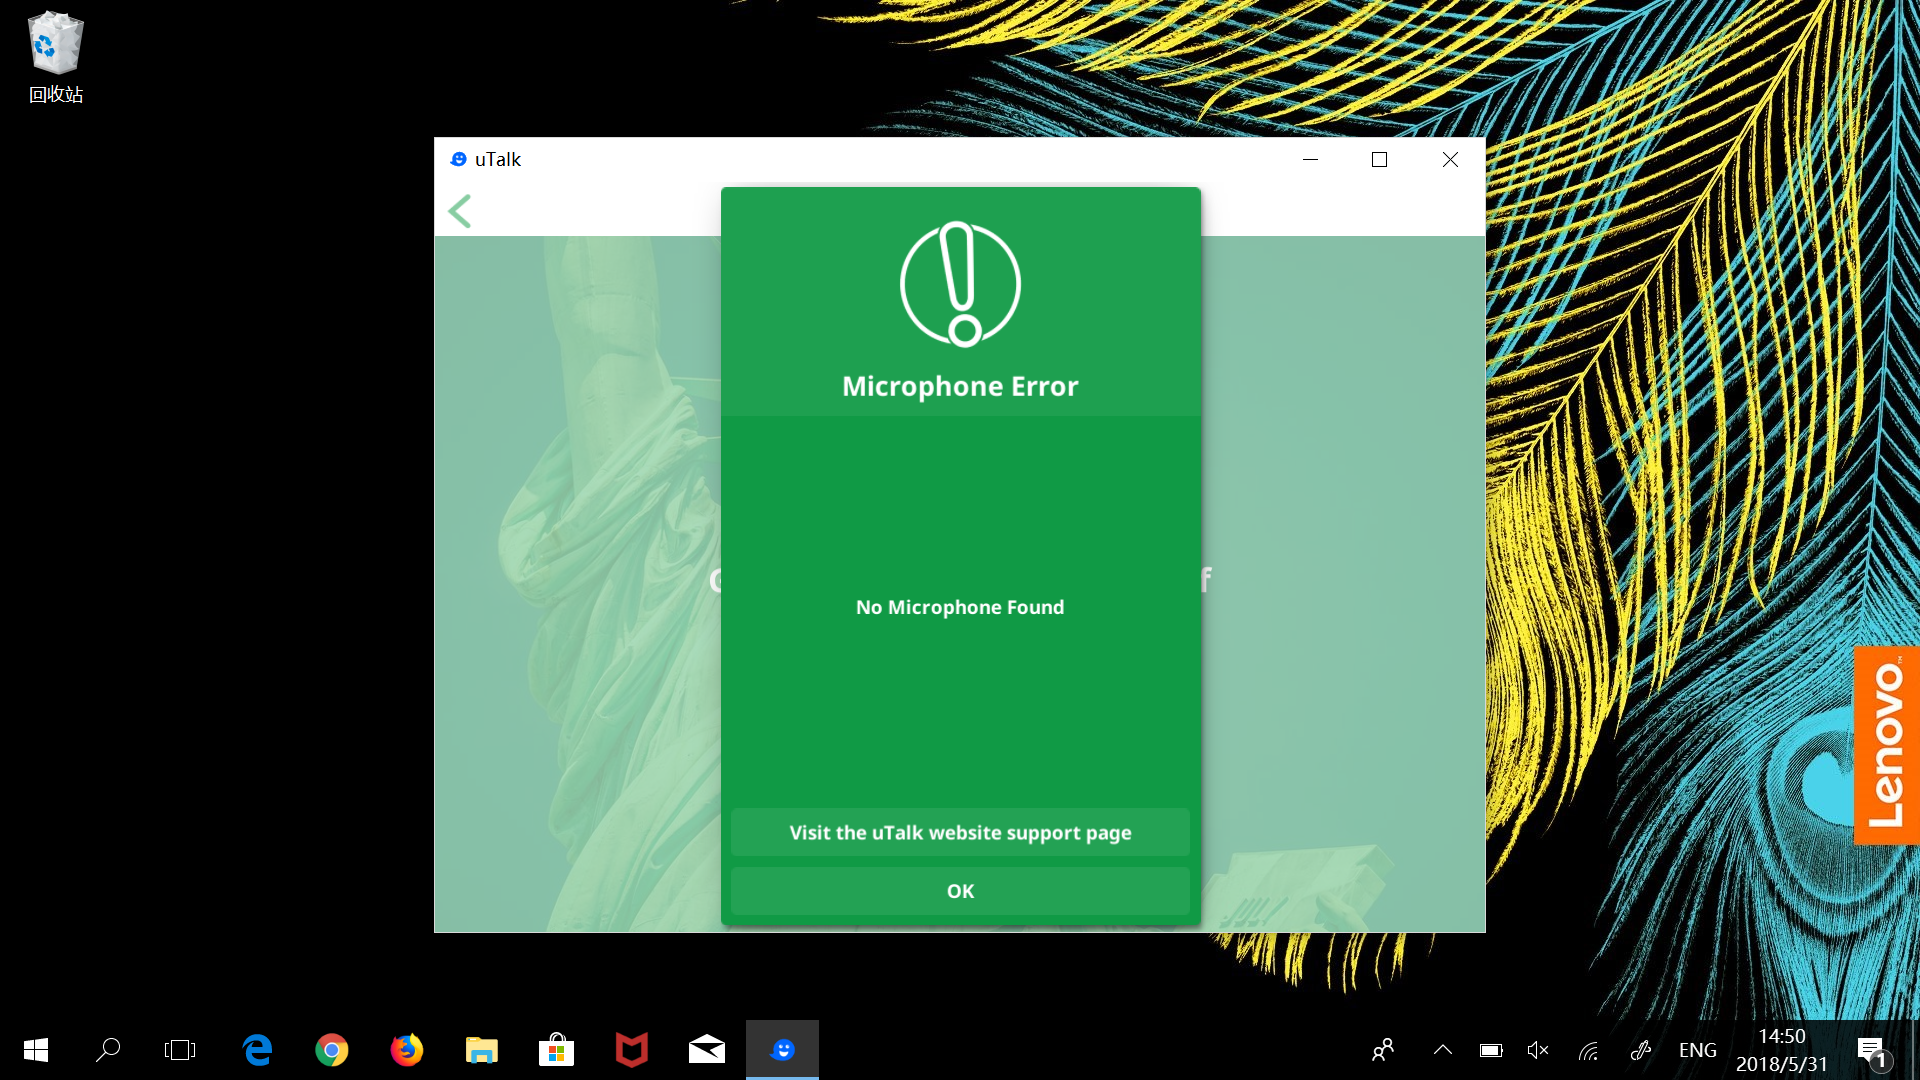This screenshot has width=1920, height=1080.
Task: Open taskbar search
Action: (x=108, y=1050)
